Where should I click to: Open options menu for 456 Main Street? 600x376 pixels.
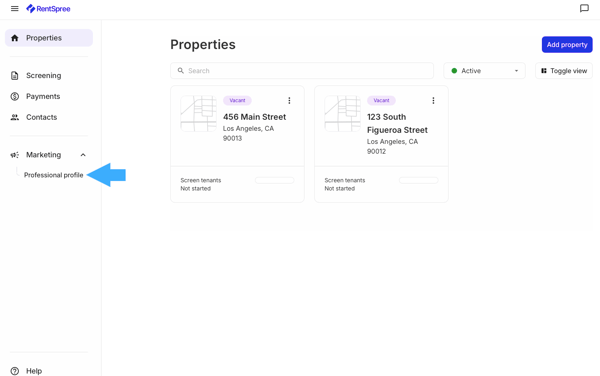pos(289,101)
